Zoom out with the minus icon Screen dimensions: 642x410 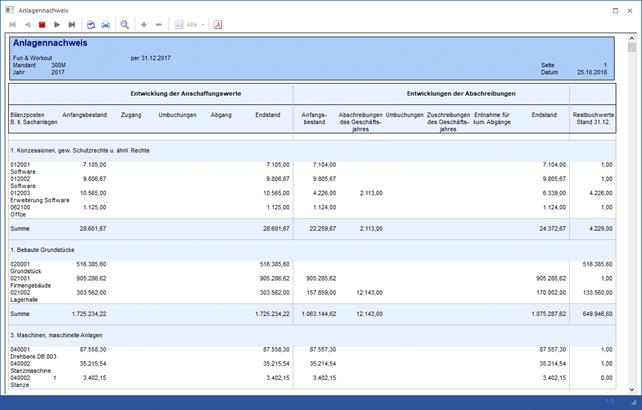(x=160, y=24)
